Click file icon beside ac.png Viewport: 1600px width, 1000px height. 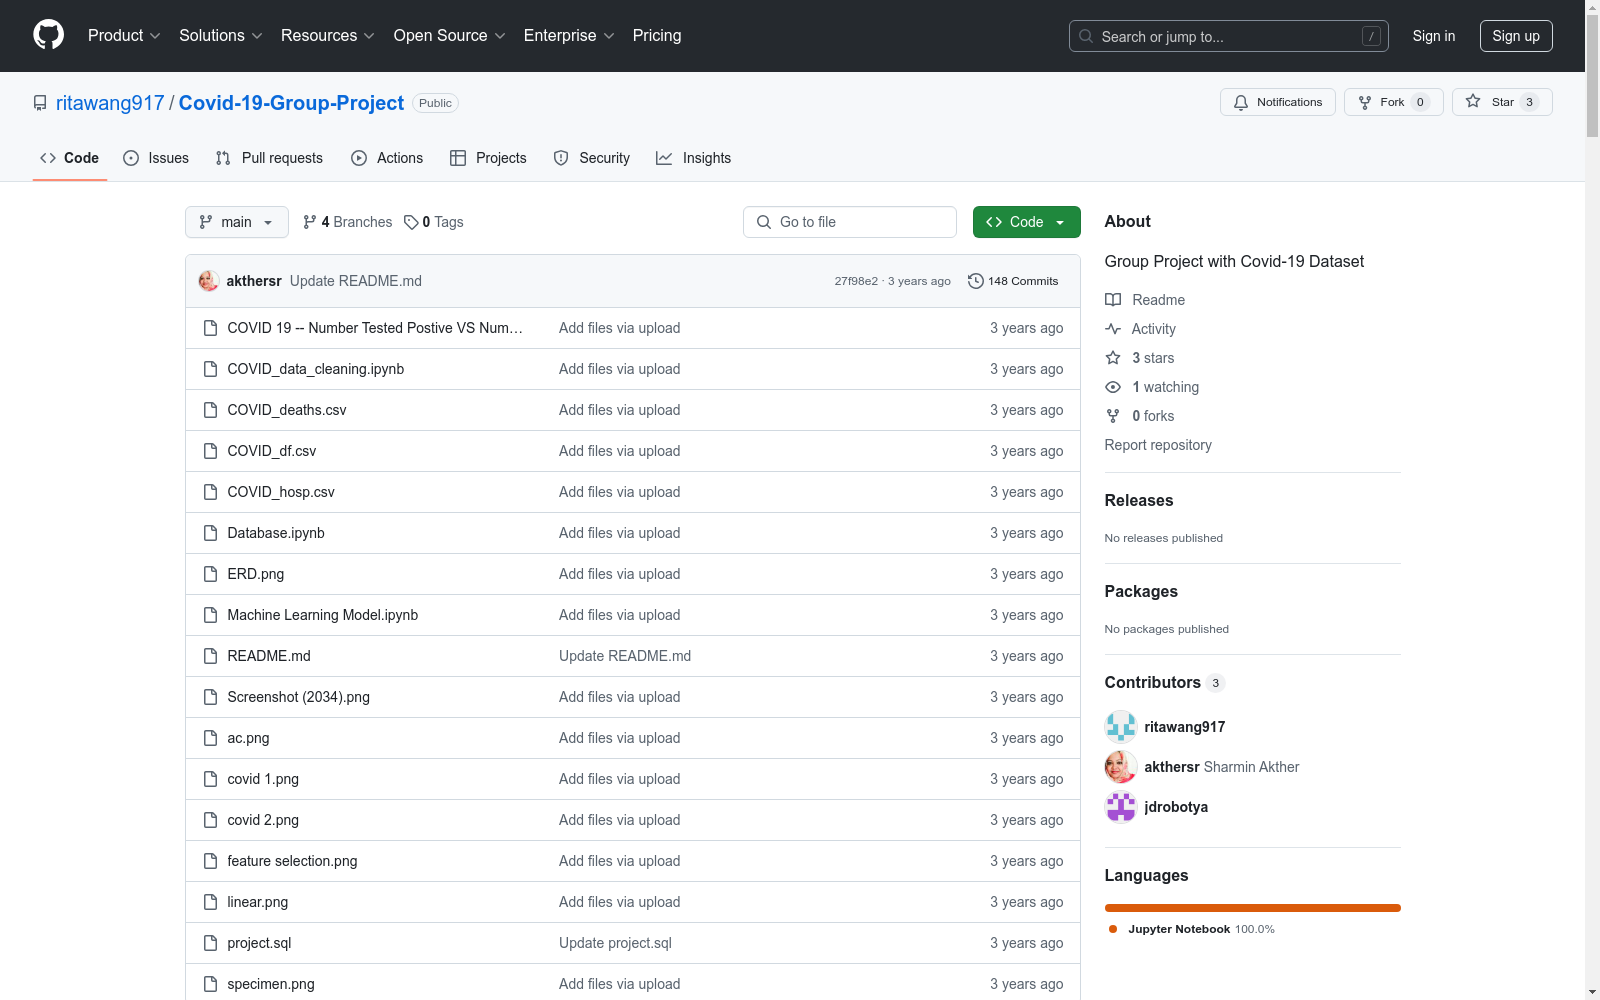tap(210, 738)
